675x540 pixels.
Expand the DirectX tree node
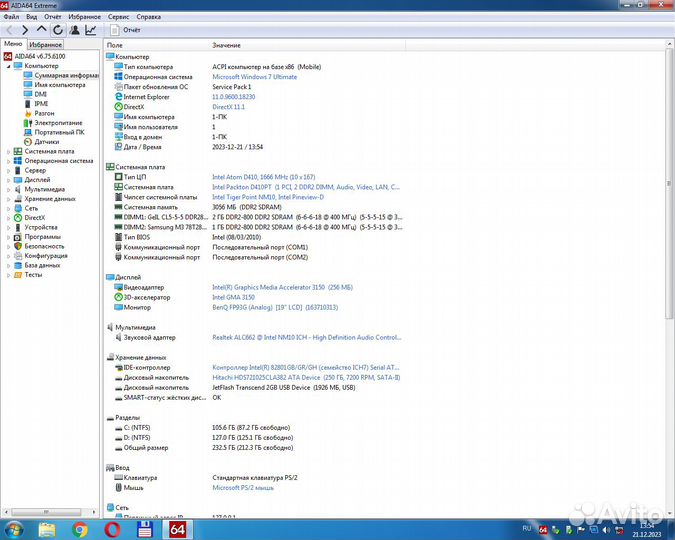click(8, 218)
